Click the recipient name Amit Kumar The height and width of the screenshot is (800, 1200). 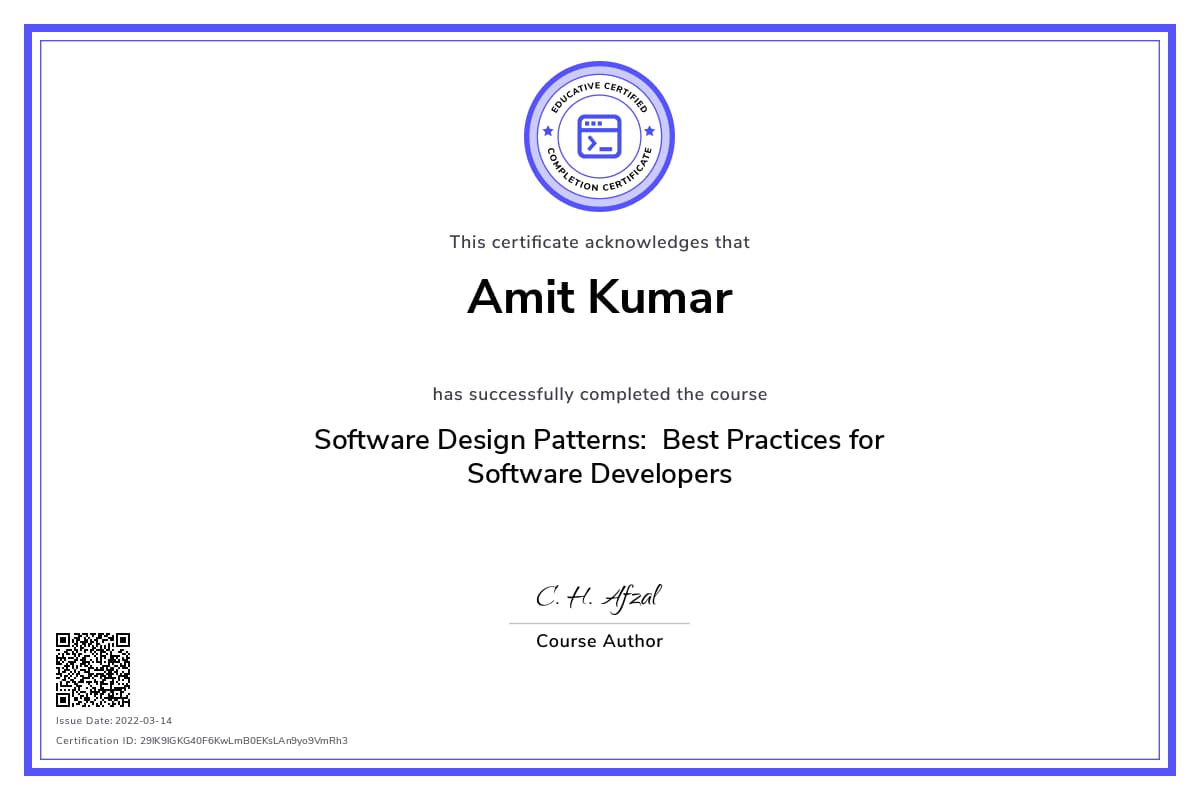tap(600, 297)
